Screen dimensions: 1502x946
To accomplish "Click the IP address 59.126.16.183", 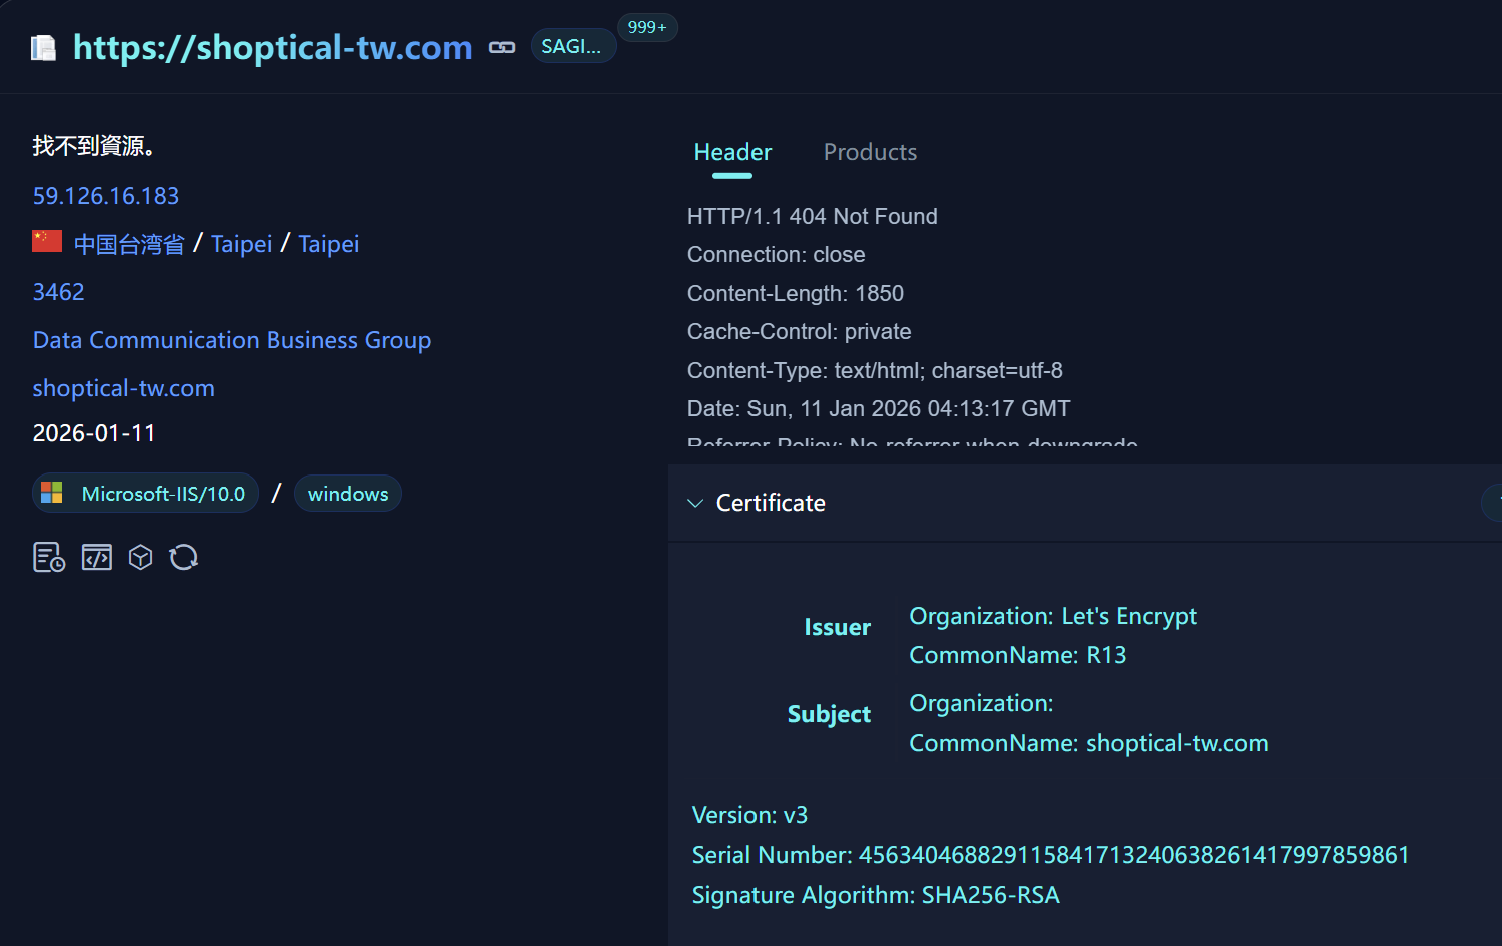I will [106, 196].
